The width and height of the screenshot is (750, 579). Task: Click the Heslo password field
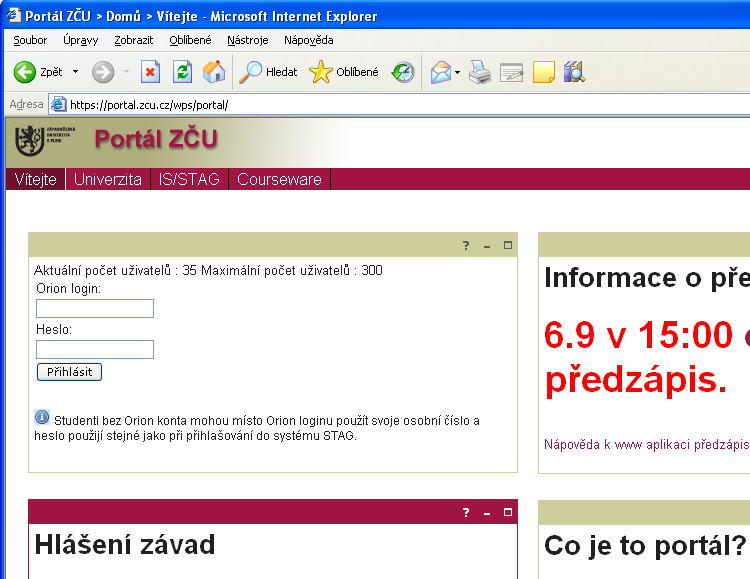(x=95, y=349)
